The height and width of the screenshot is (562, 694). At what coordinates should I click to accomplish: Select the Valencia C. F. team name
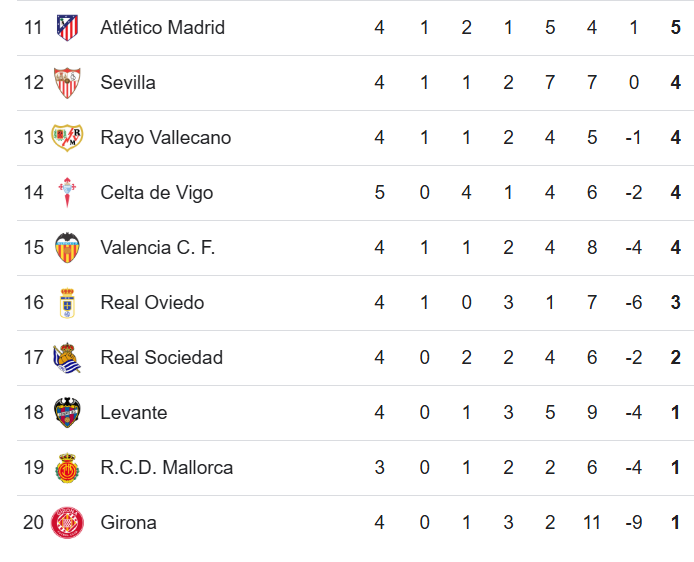(x=157, y=247)
